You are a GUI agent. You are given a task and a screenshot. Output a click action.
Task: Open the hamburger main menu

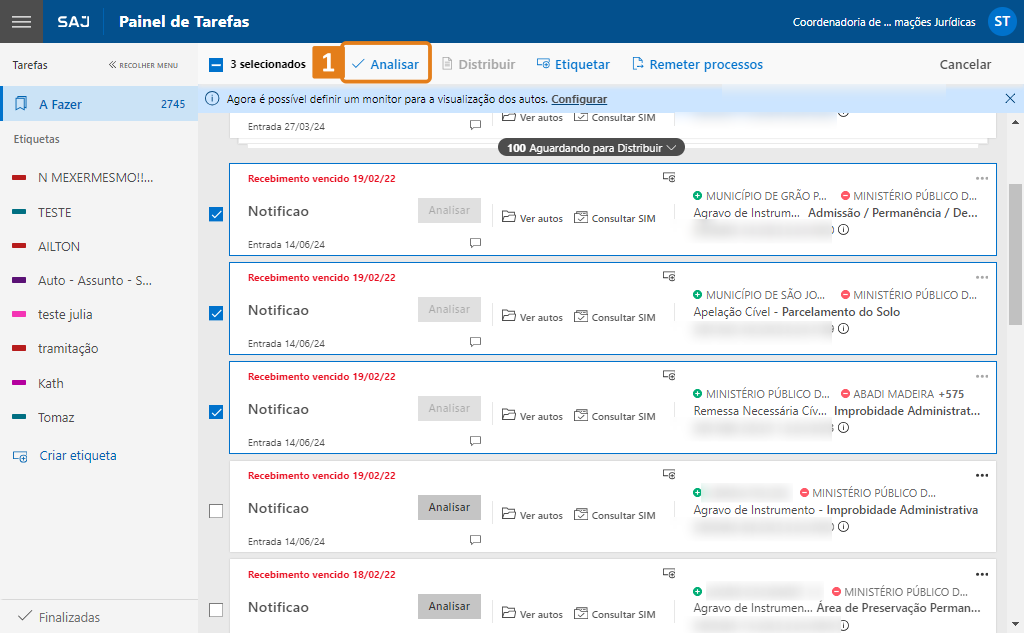pyautogui.click(x=21, y=21)
